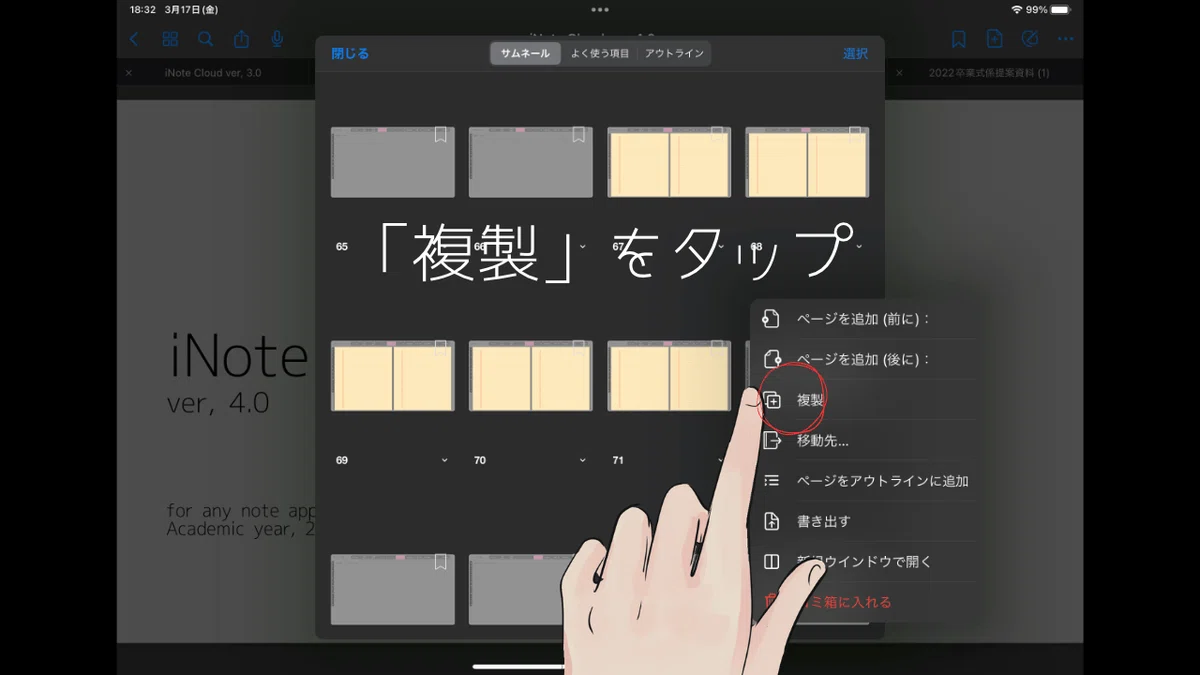Toggle bookmark on page 66 thumbnail
Viewport: 1200px width, 675px height.
[578, 136]
